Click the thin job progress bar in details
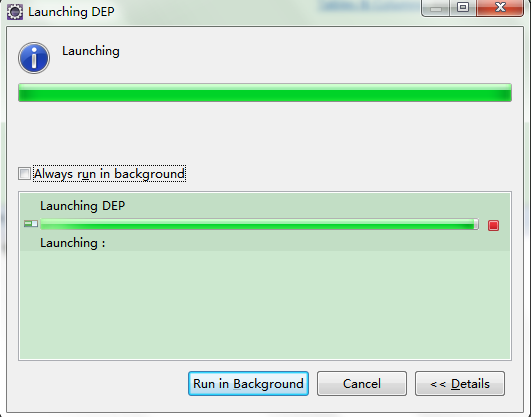Image resolution: width=531 pixels, height=417 pixels. pos(259,224)
